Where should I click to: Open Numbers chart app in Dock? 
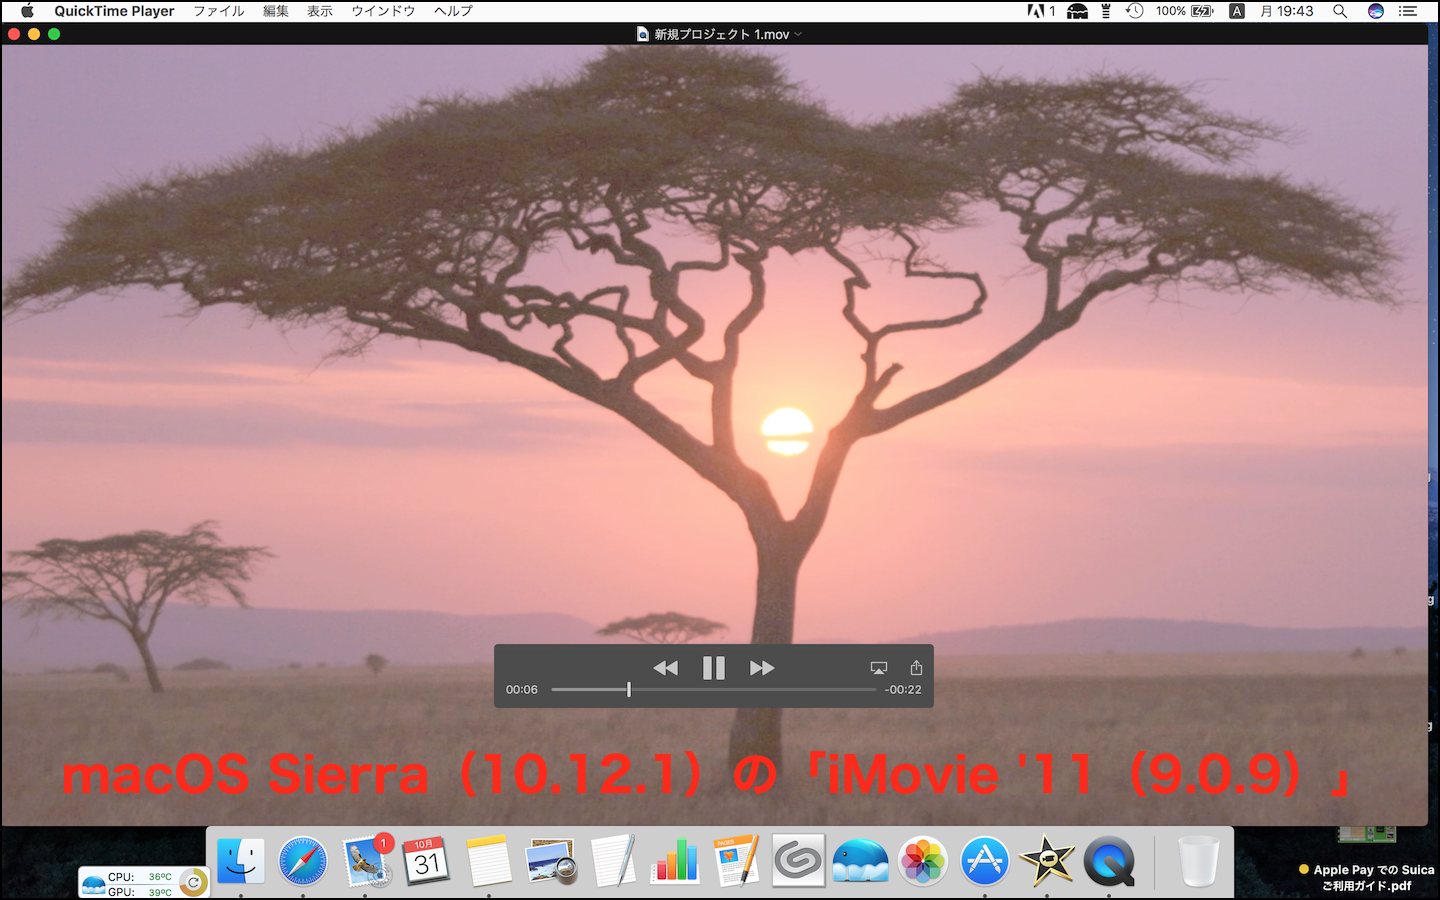click(675, 860)
